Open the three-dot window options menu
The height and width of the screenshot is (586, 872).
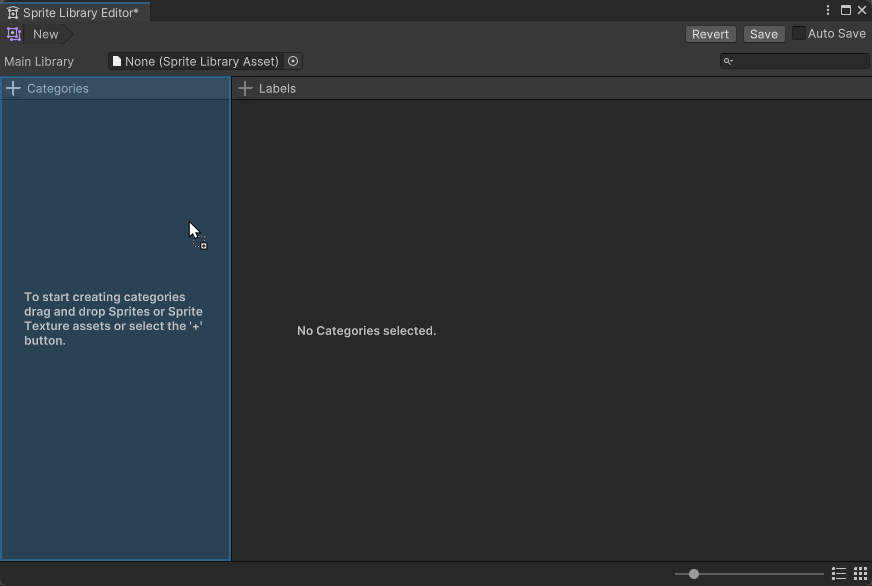tap(828, 10)
